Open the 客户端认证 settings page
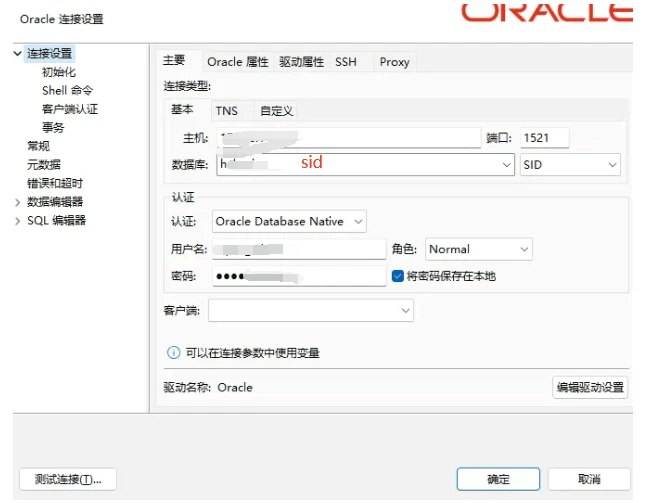The width and height of the screenshot is (658, 503). (70, 109)
